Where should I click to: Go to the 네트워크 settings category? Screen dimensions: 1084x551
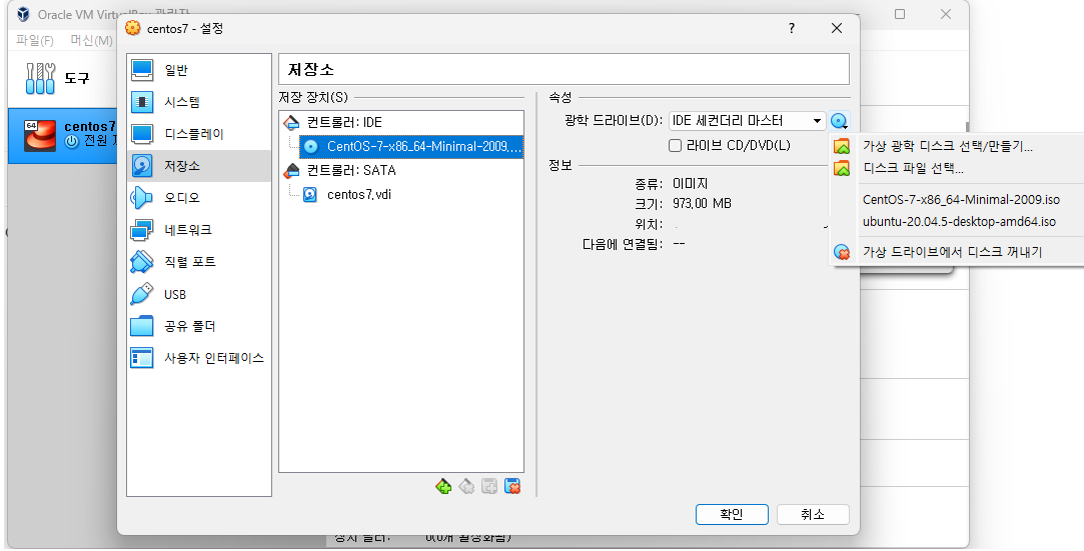click(x=199, y=230)
